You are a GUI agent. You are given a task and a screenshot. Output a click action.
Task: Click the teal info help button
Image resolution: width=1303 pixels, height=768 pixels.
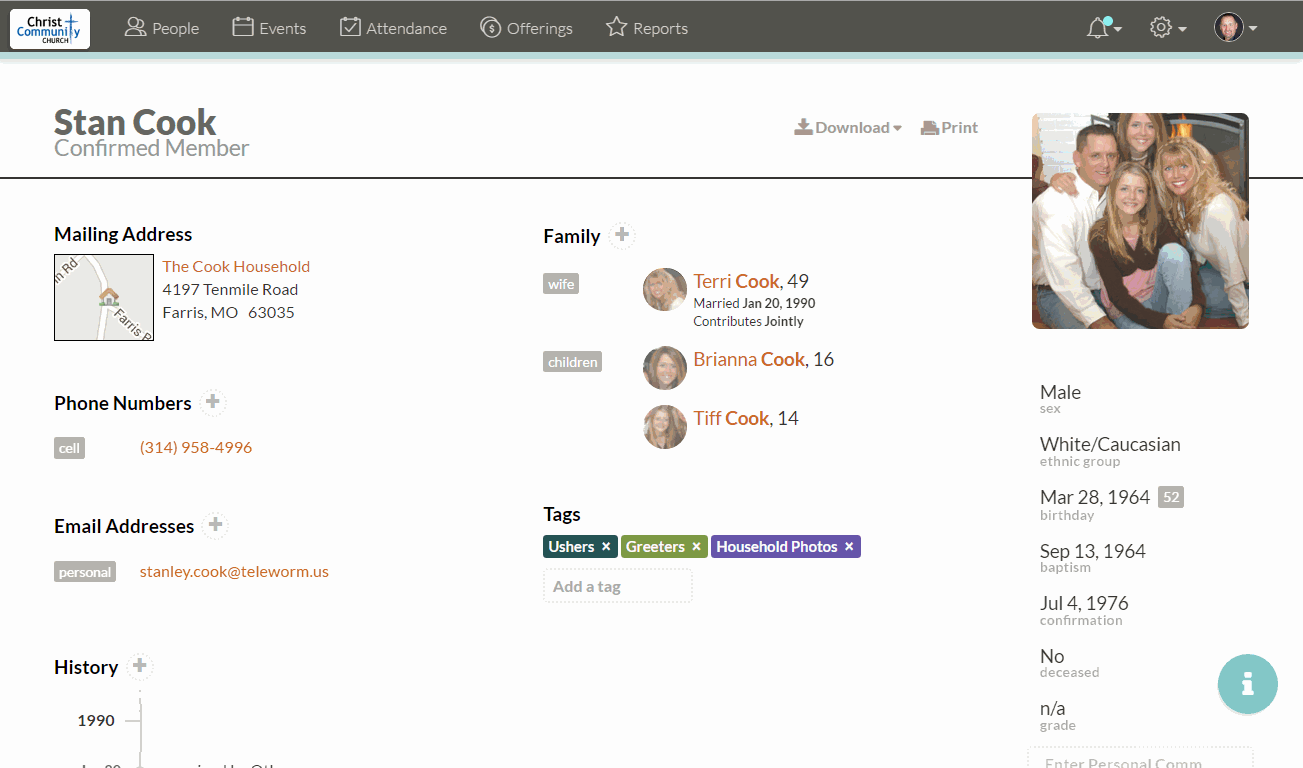click(1247, 684)
